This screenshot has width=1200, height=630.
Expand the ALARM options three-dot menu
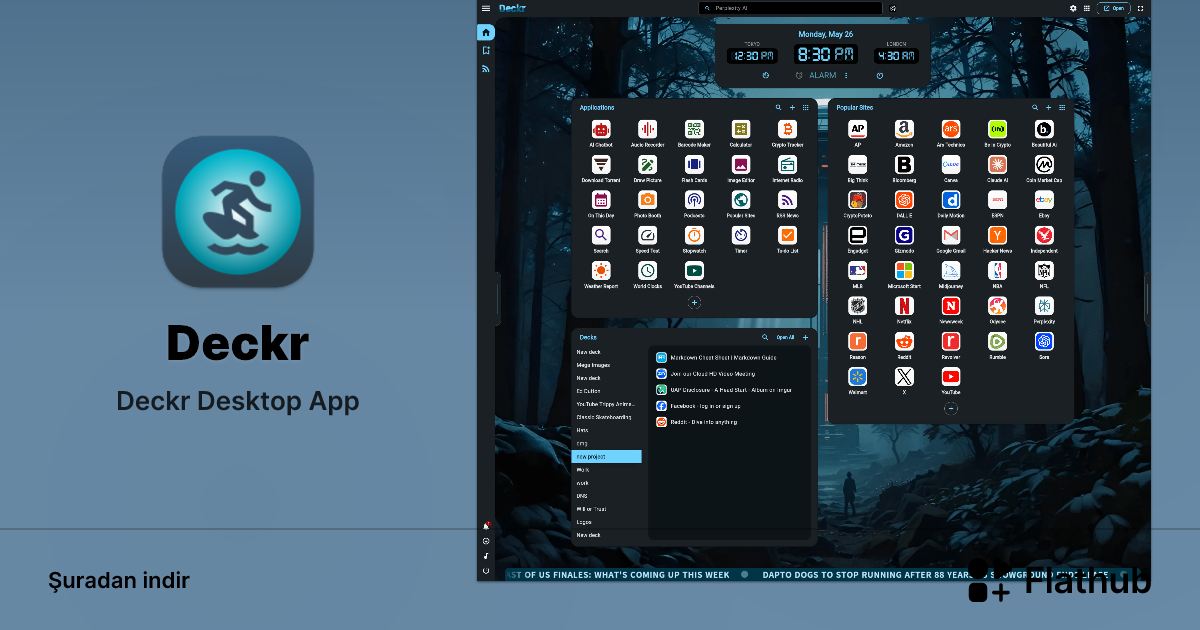click(846, 75)
